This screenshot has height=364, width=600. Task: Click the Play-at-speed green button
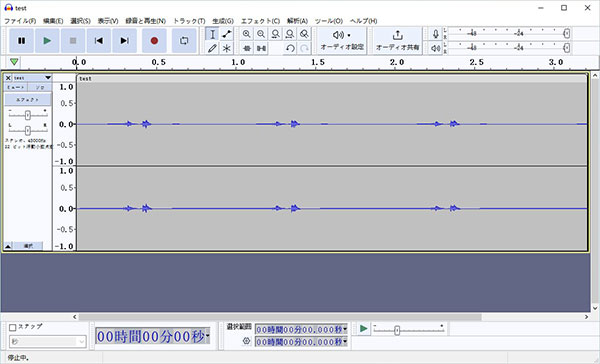point(364,329)
